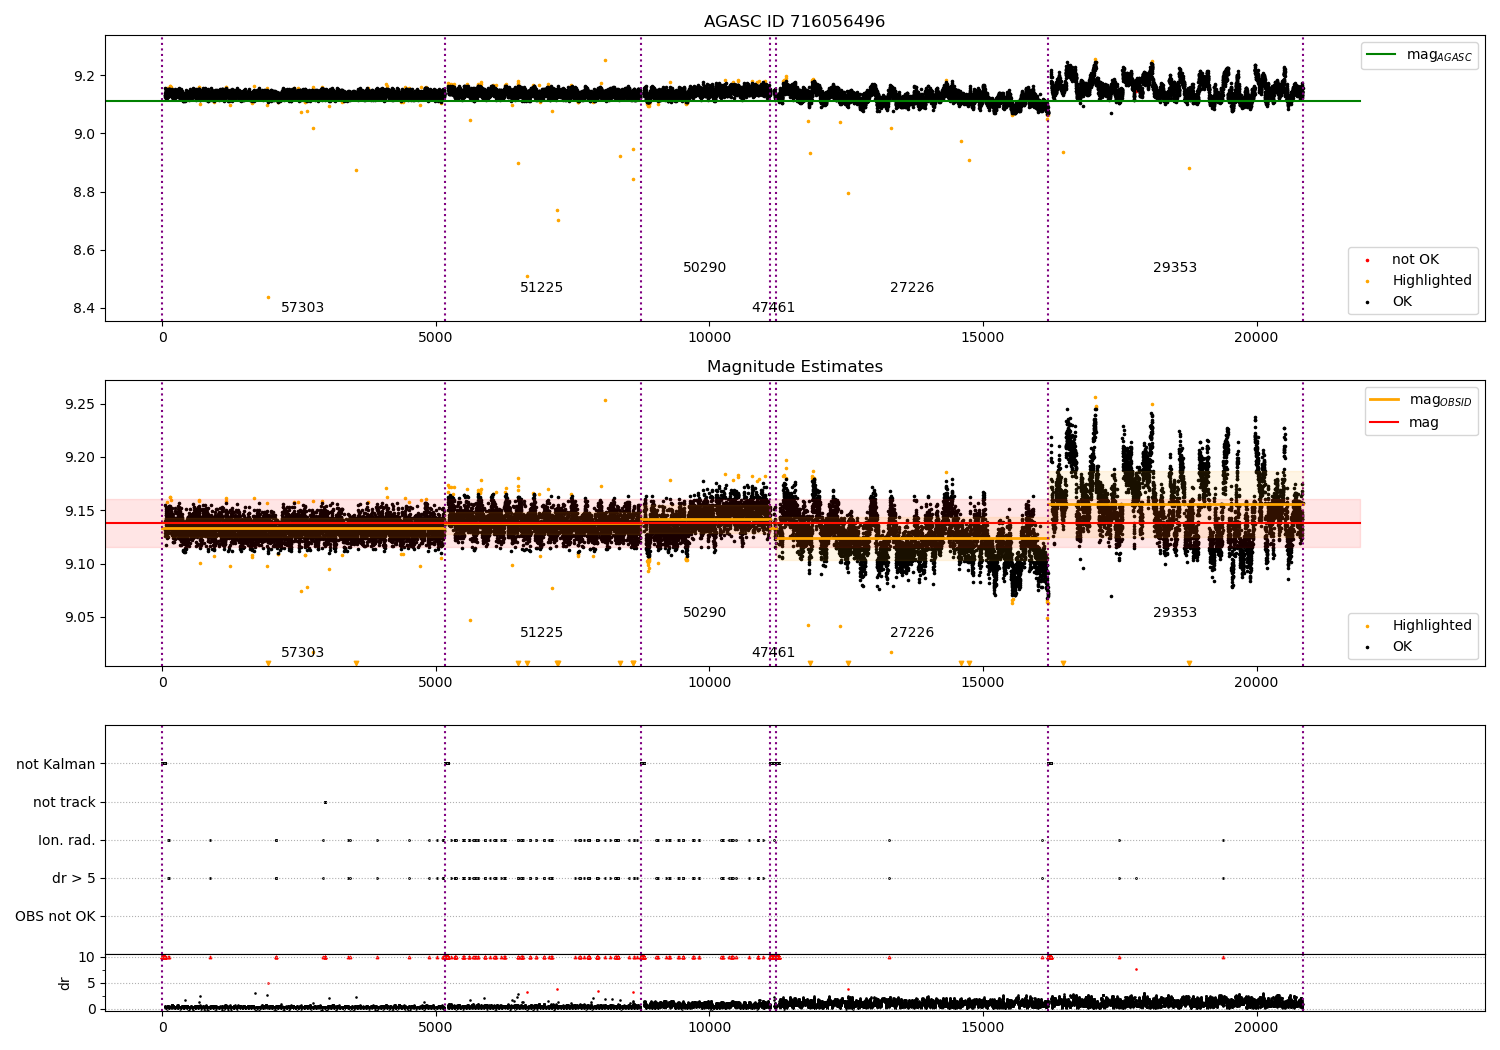This screenshot has height=1050, width=1500.
Task: Click the green mag AGASC legend line sample
Action: coord(1383,55)
